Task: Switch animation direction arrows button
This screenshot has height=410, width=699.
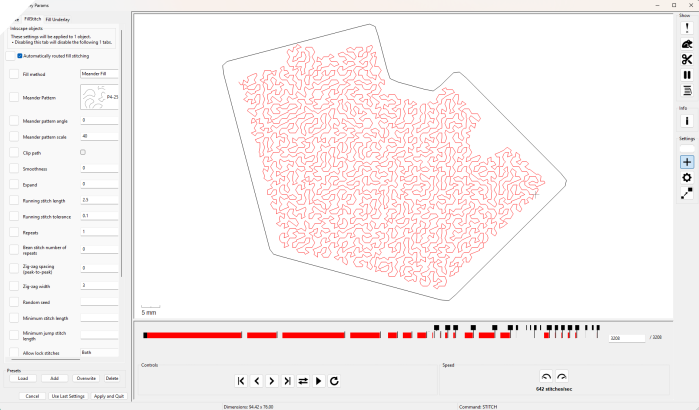Action: point(303,381)
